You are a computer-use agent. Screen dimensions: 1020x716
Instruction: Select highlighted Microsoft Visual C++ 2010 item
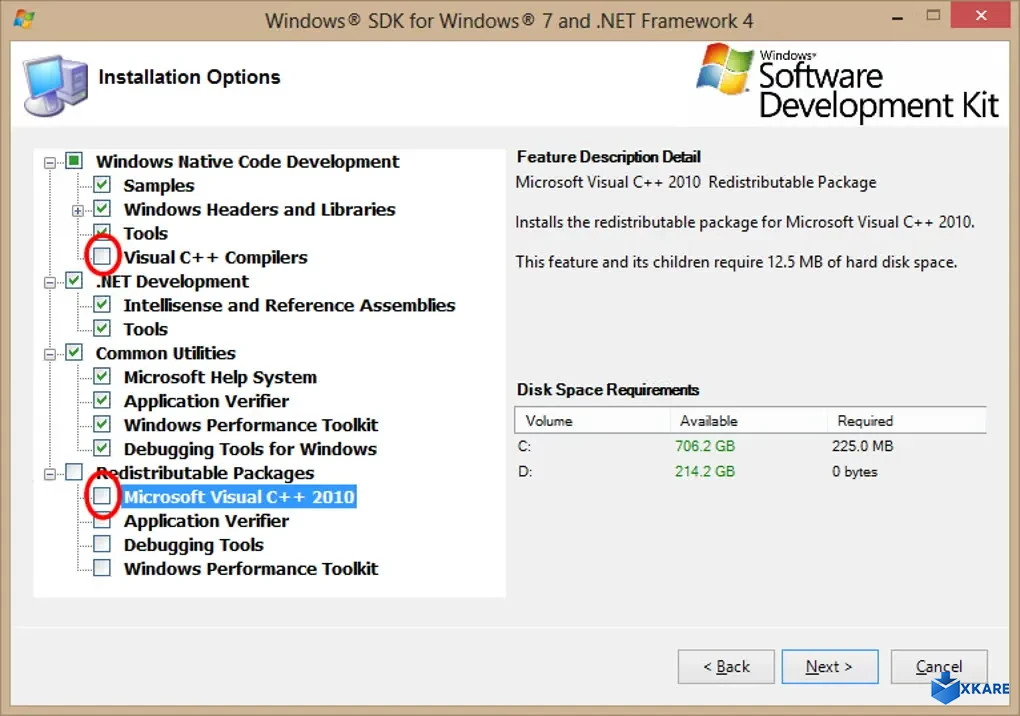pyautogui.click(x=239, y=497)
